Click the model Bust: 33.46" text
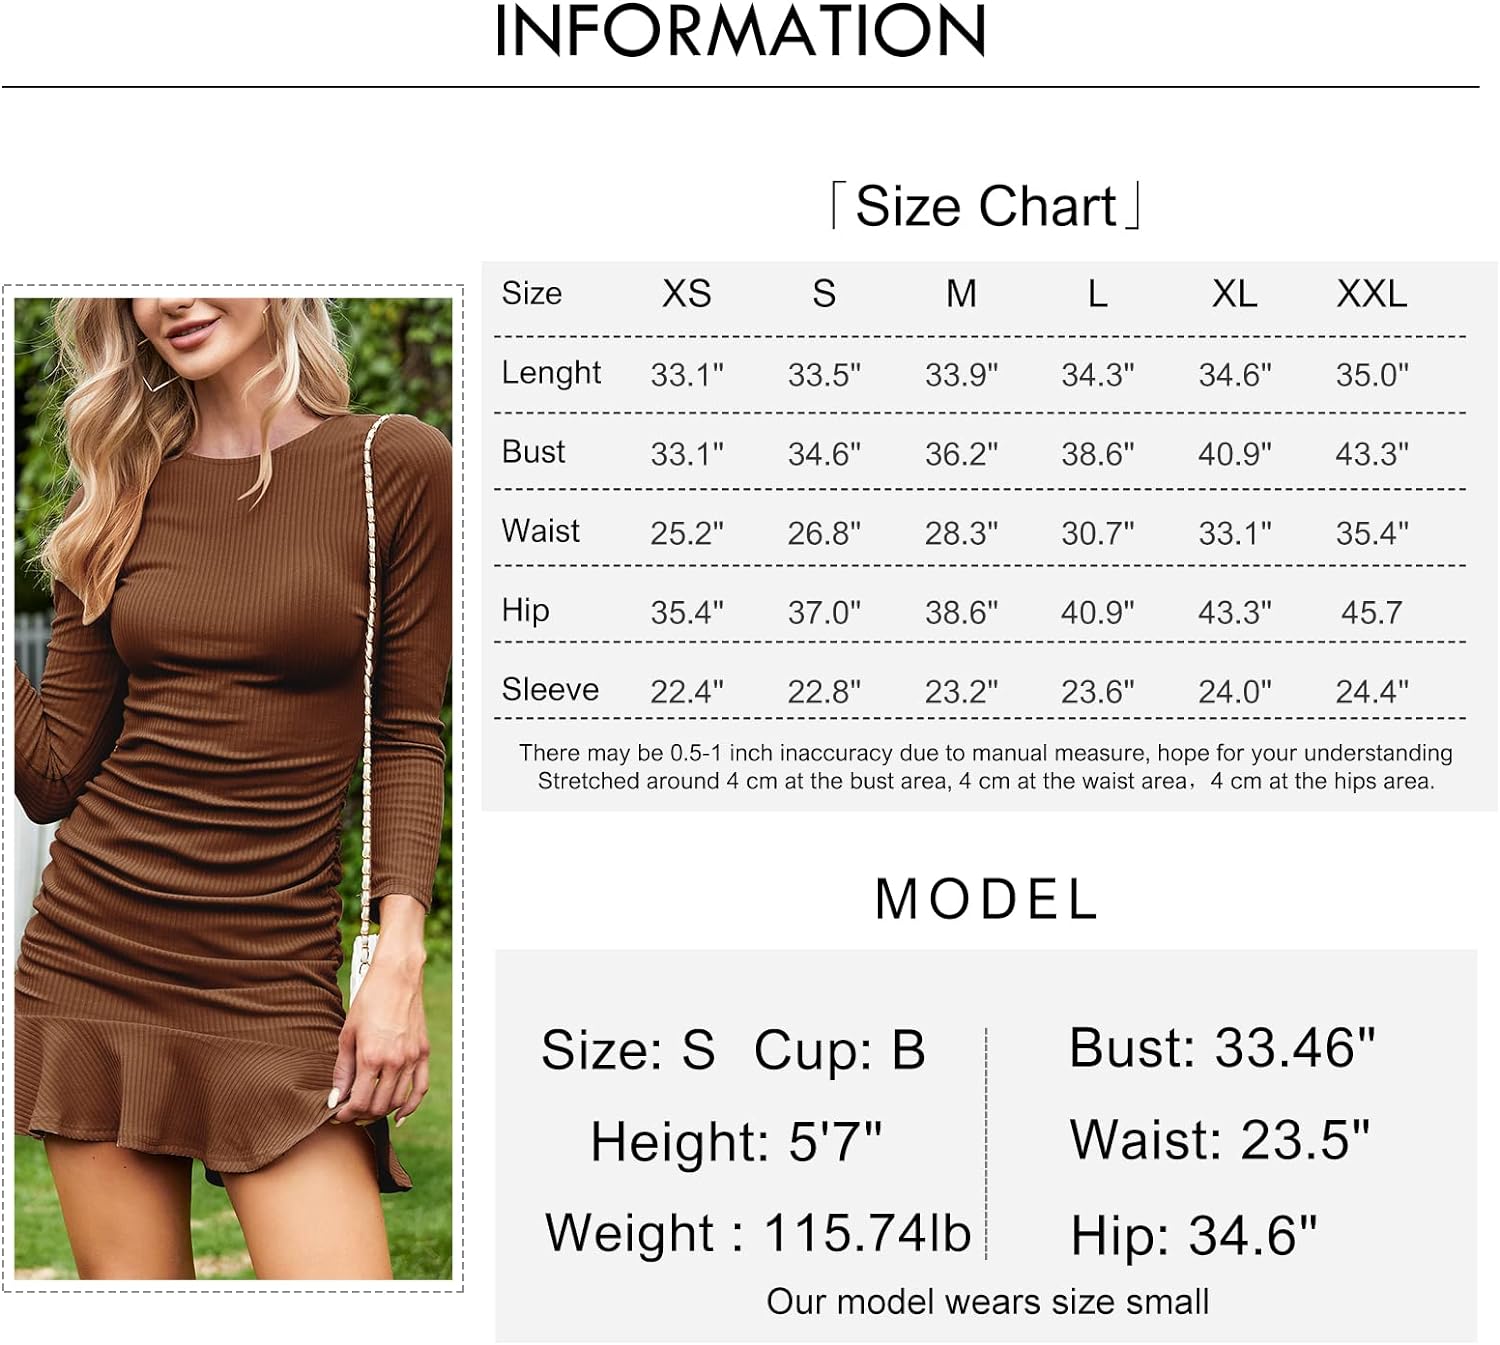Screen dimensions: 1500x1345 coord(1222,1048)
